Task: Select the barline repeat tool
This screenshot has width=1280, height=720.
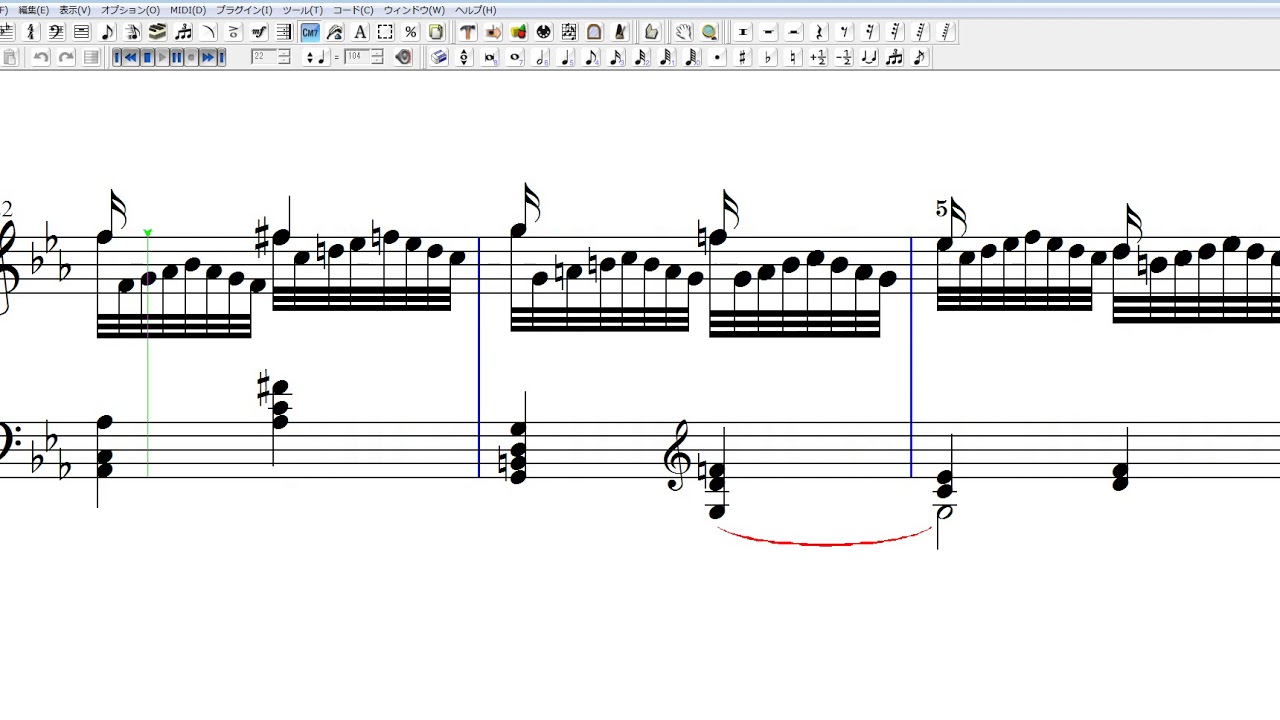Action: coord(284,32)
